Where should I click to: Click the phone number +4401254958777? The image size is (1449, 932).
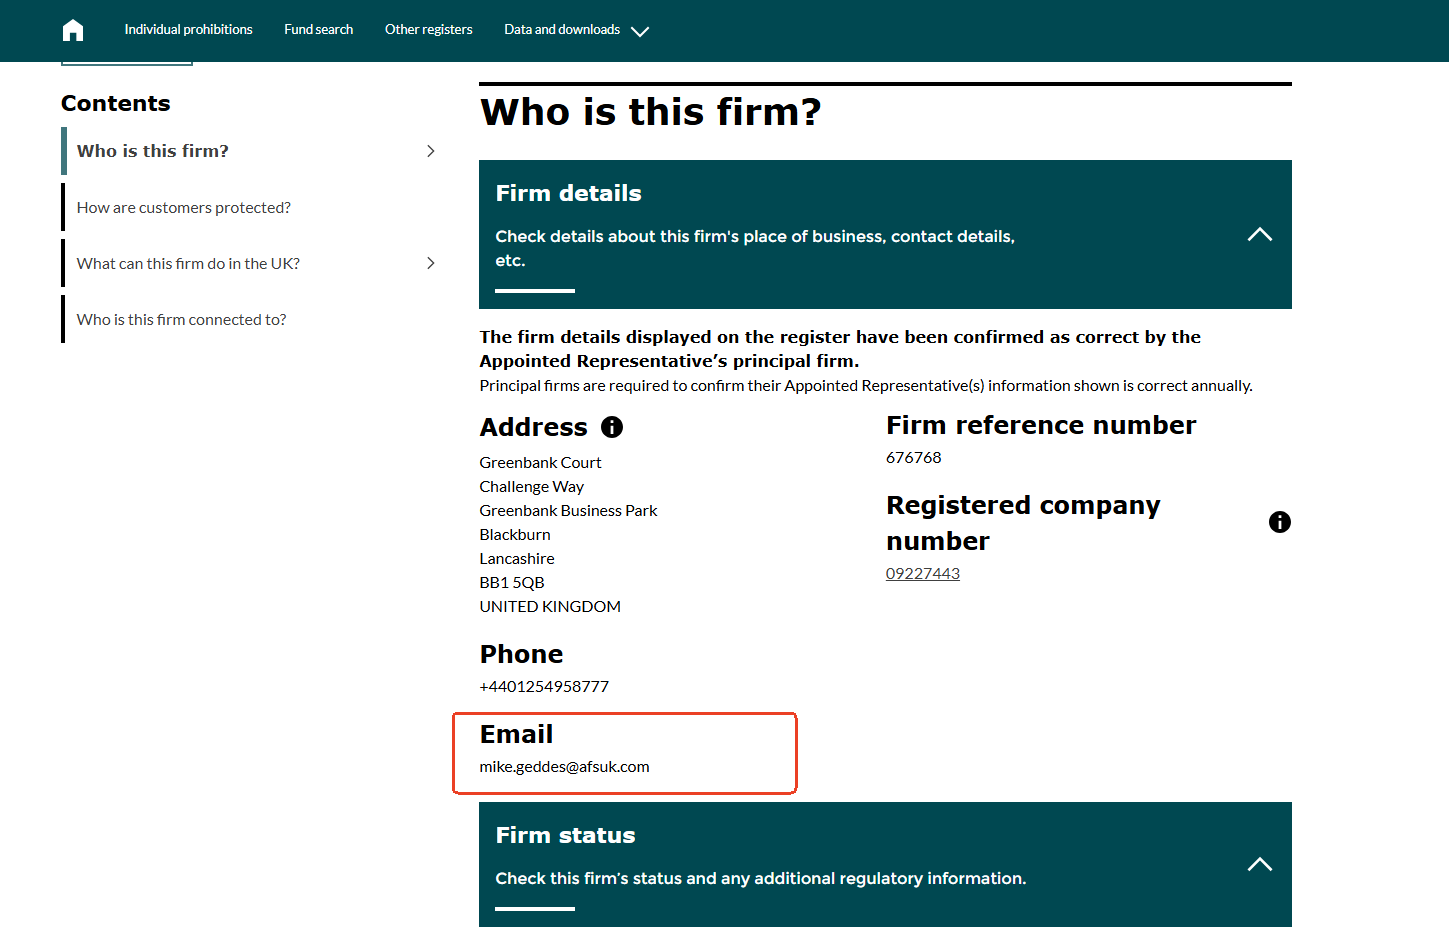pyautogui.click(x=544, y=687)
